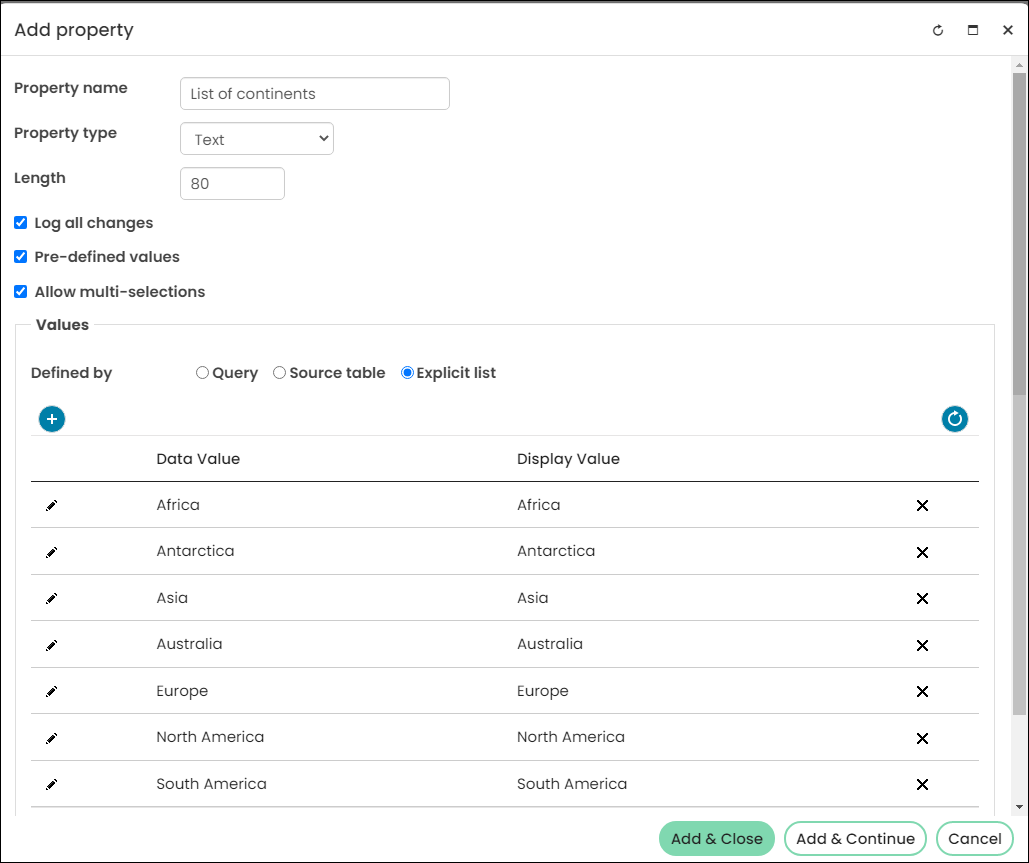This screenshot has height=863, width=1029.
Task: Select the Explicit list radio option
Action: [x=407, y=373]
